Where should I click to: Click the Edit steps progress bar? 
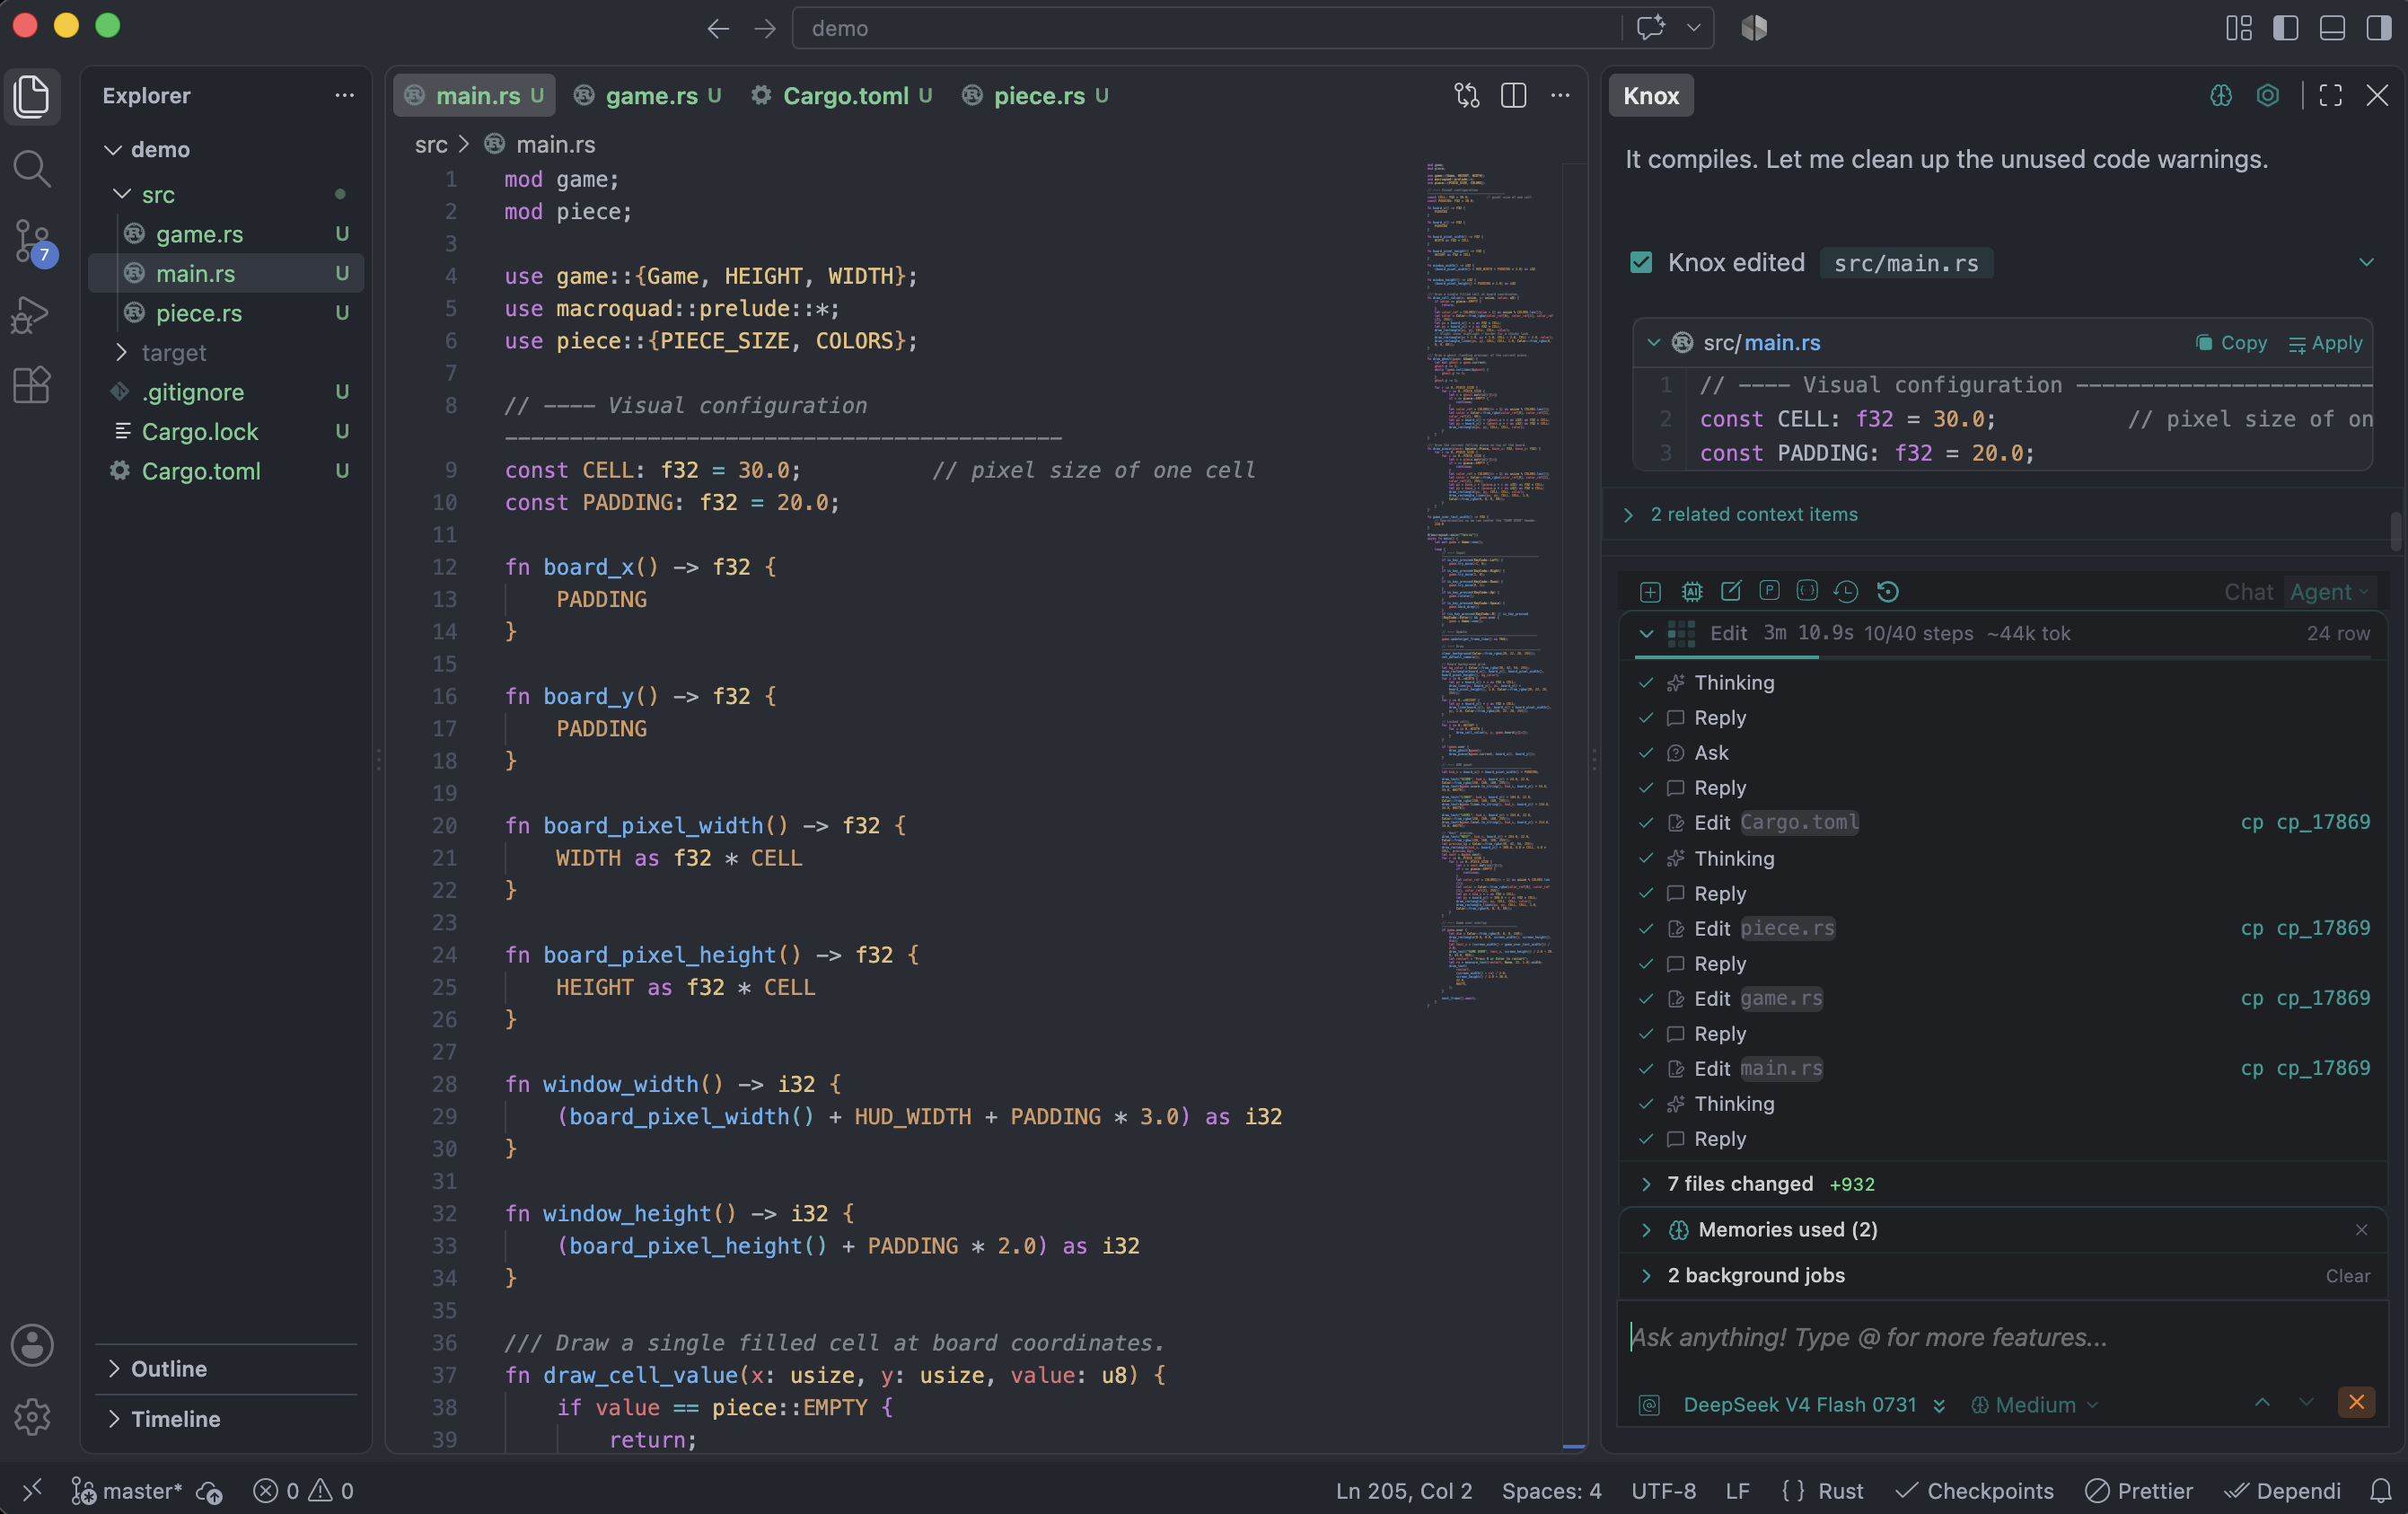click(x=2005, y=657)
